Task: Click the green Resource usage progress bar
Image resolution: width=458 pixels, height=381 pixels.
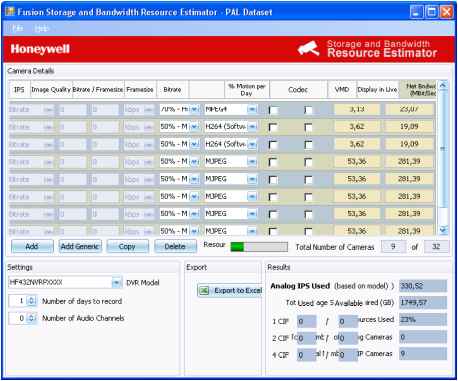Action: tap(259, 247)
